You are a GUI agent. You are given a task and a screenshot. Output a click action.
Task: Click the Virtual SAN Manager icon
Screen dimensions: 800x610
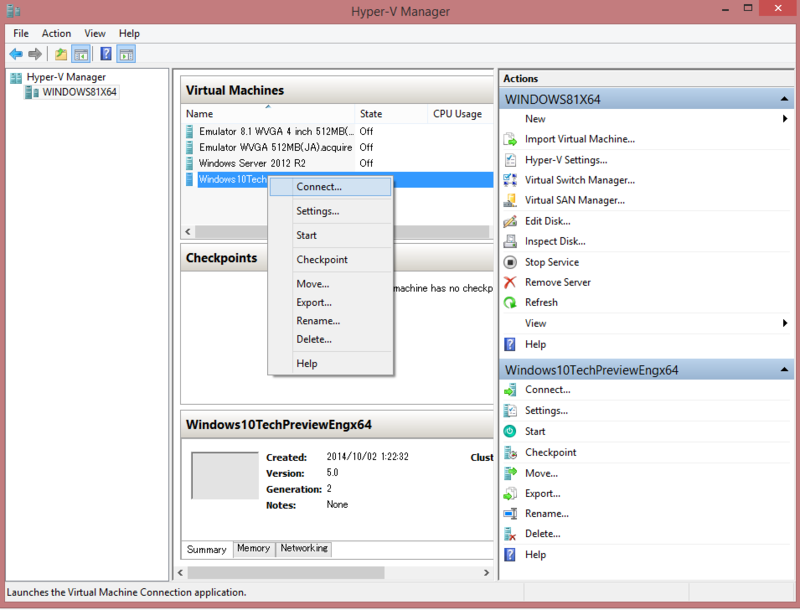[510, 200]
